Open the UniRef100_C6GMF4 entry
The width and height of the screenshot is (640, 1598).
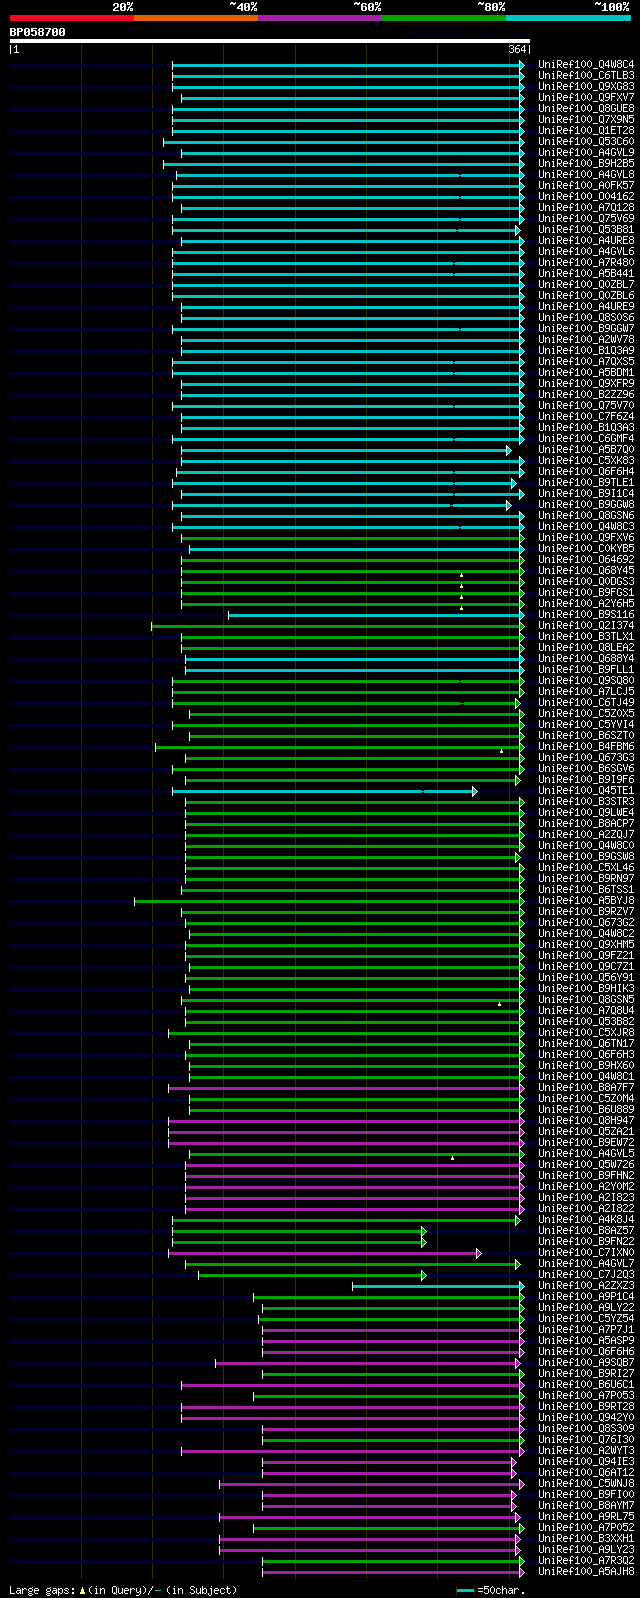pos(586,438)
